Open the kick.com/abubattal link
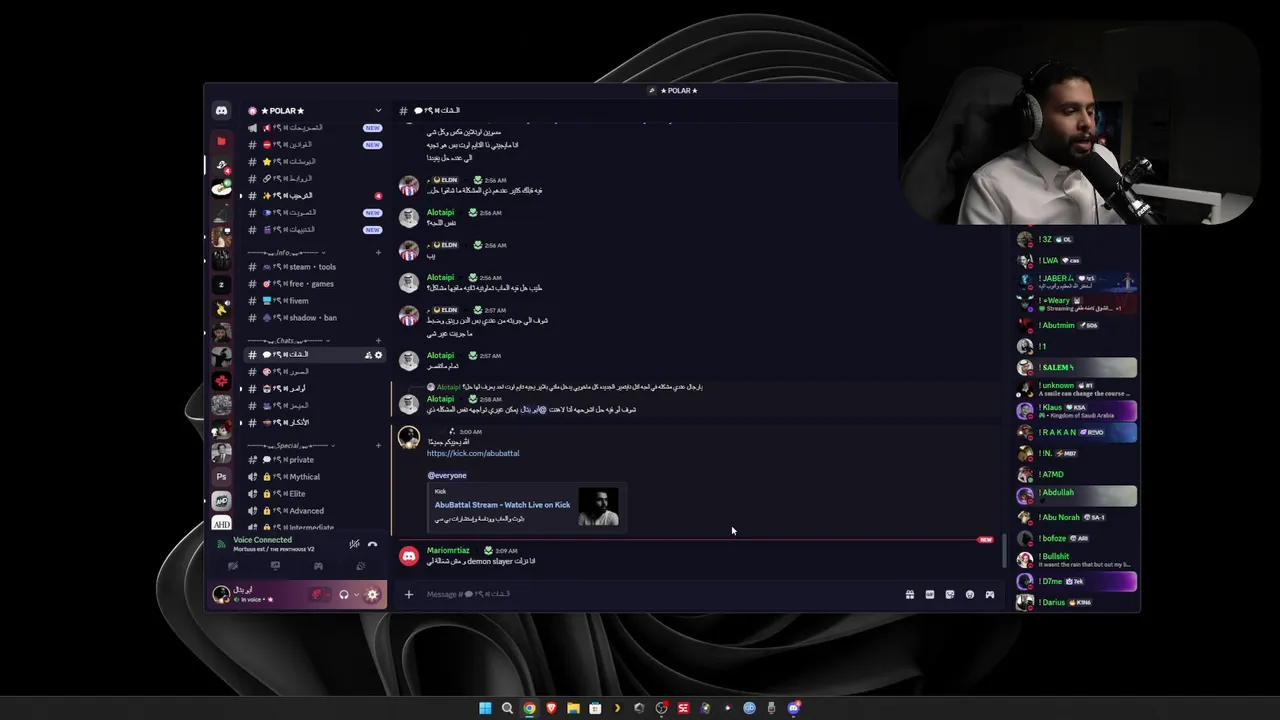The width and height of the screenshot is (1280, 720). 473,453
